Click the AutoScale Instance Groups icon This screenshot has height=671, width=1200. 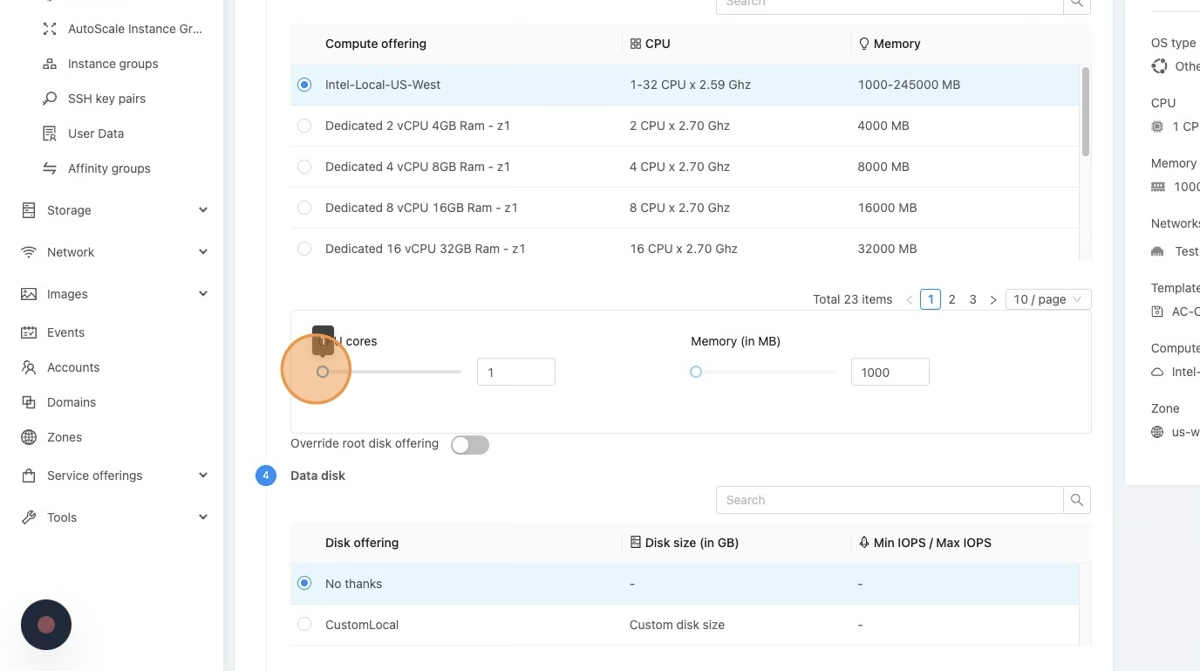click(49, 29)
